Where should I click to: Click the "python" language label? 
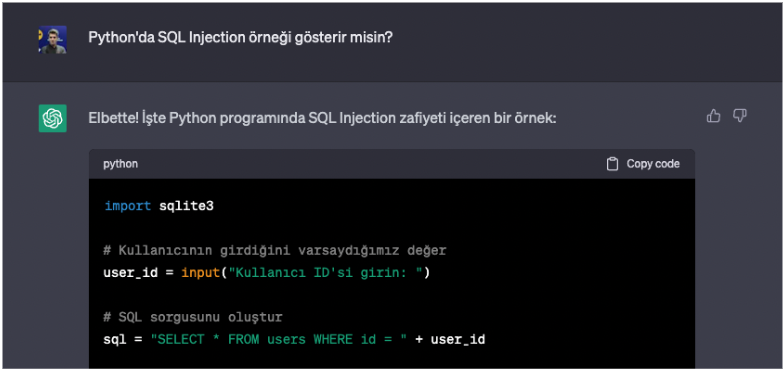pos(120,164)
